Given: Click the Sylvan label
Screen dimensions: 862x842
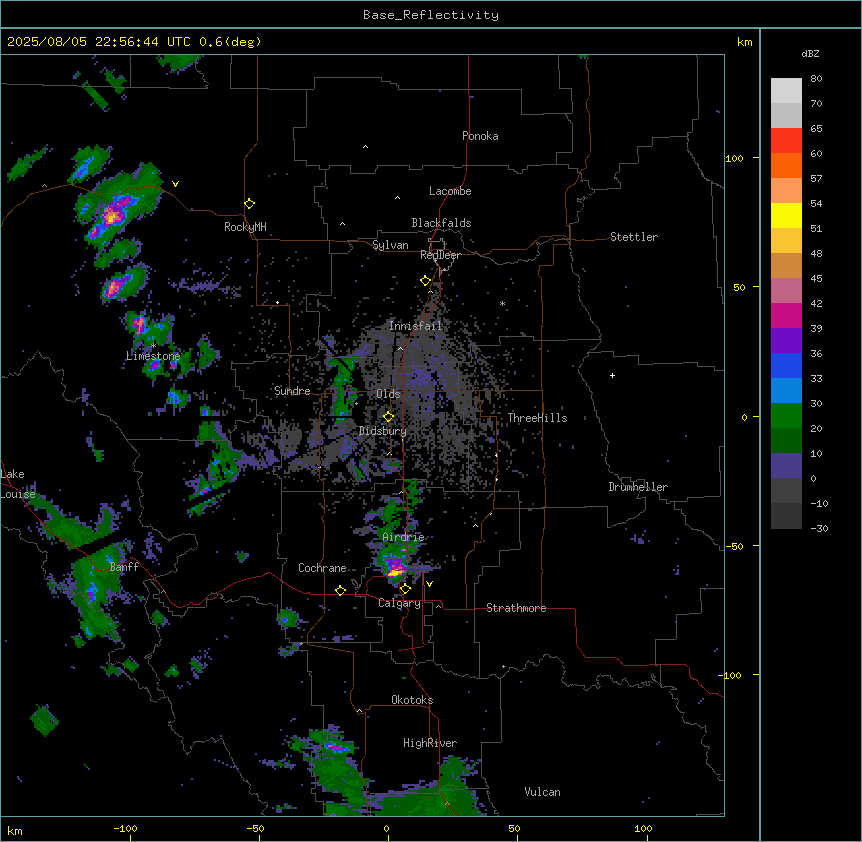Looking at the screenshot, I should tap(390, 245).
